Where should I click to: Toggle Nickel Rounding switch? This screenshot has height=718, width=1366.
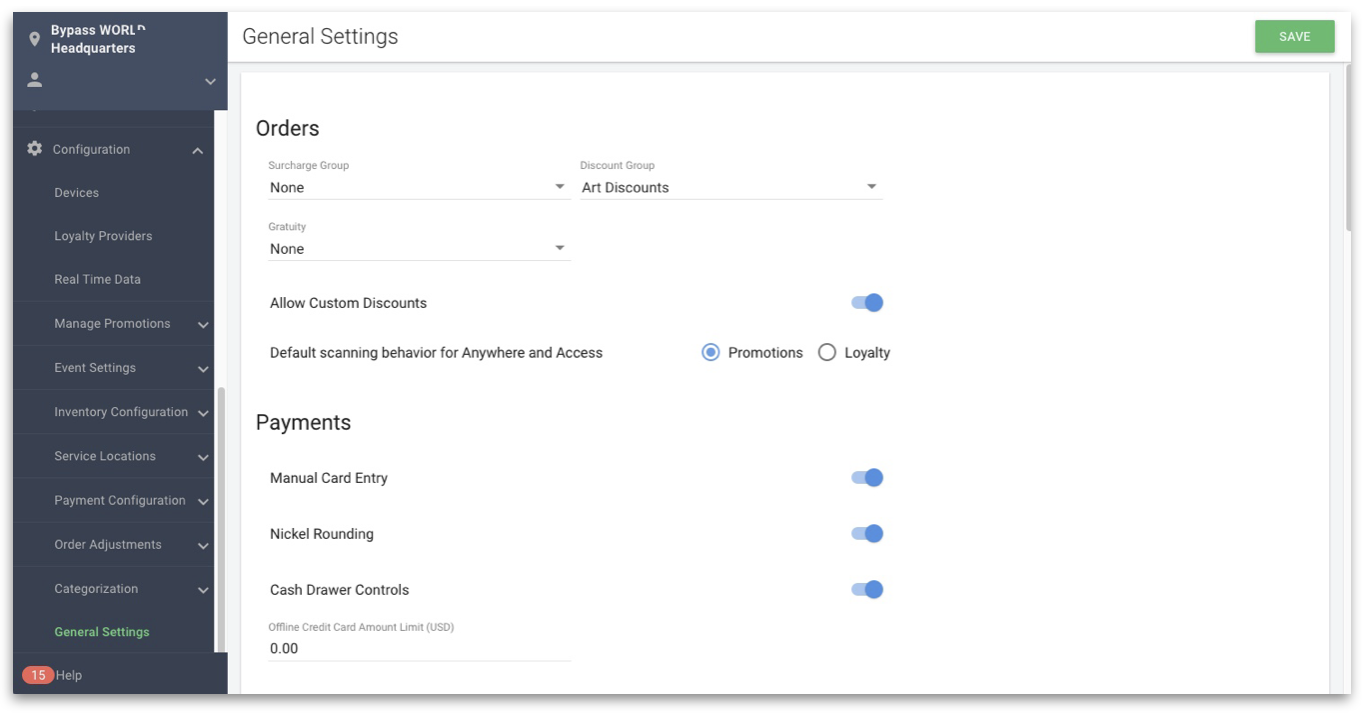click(x=867, y=533)
